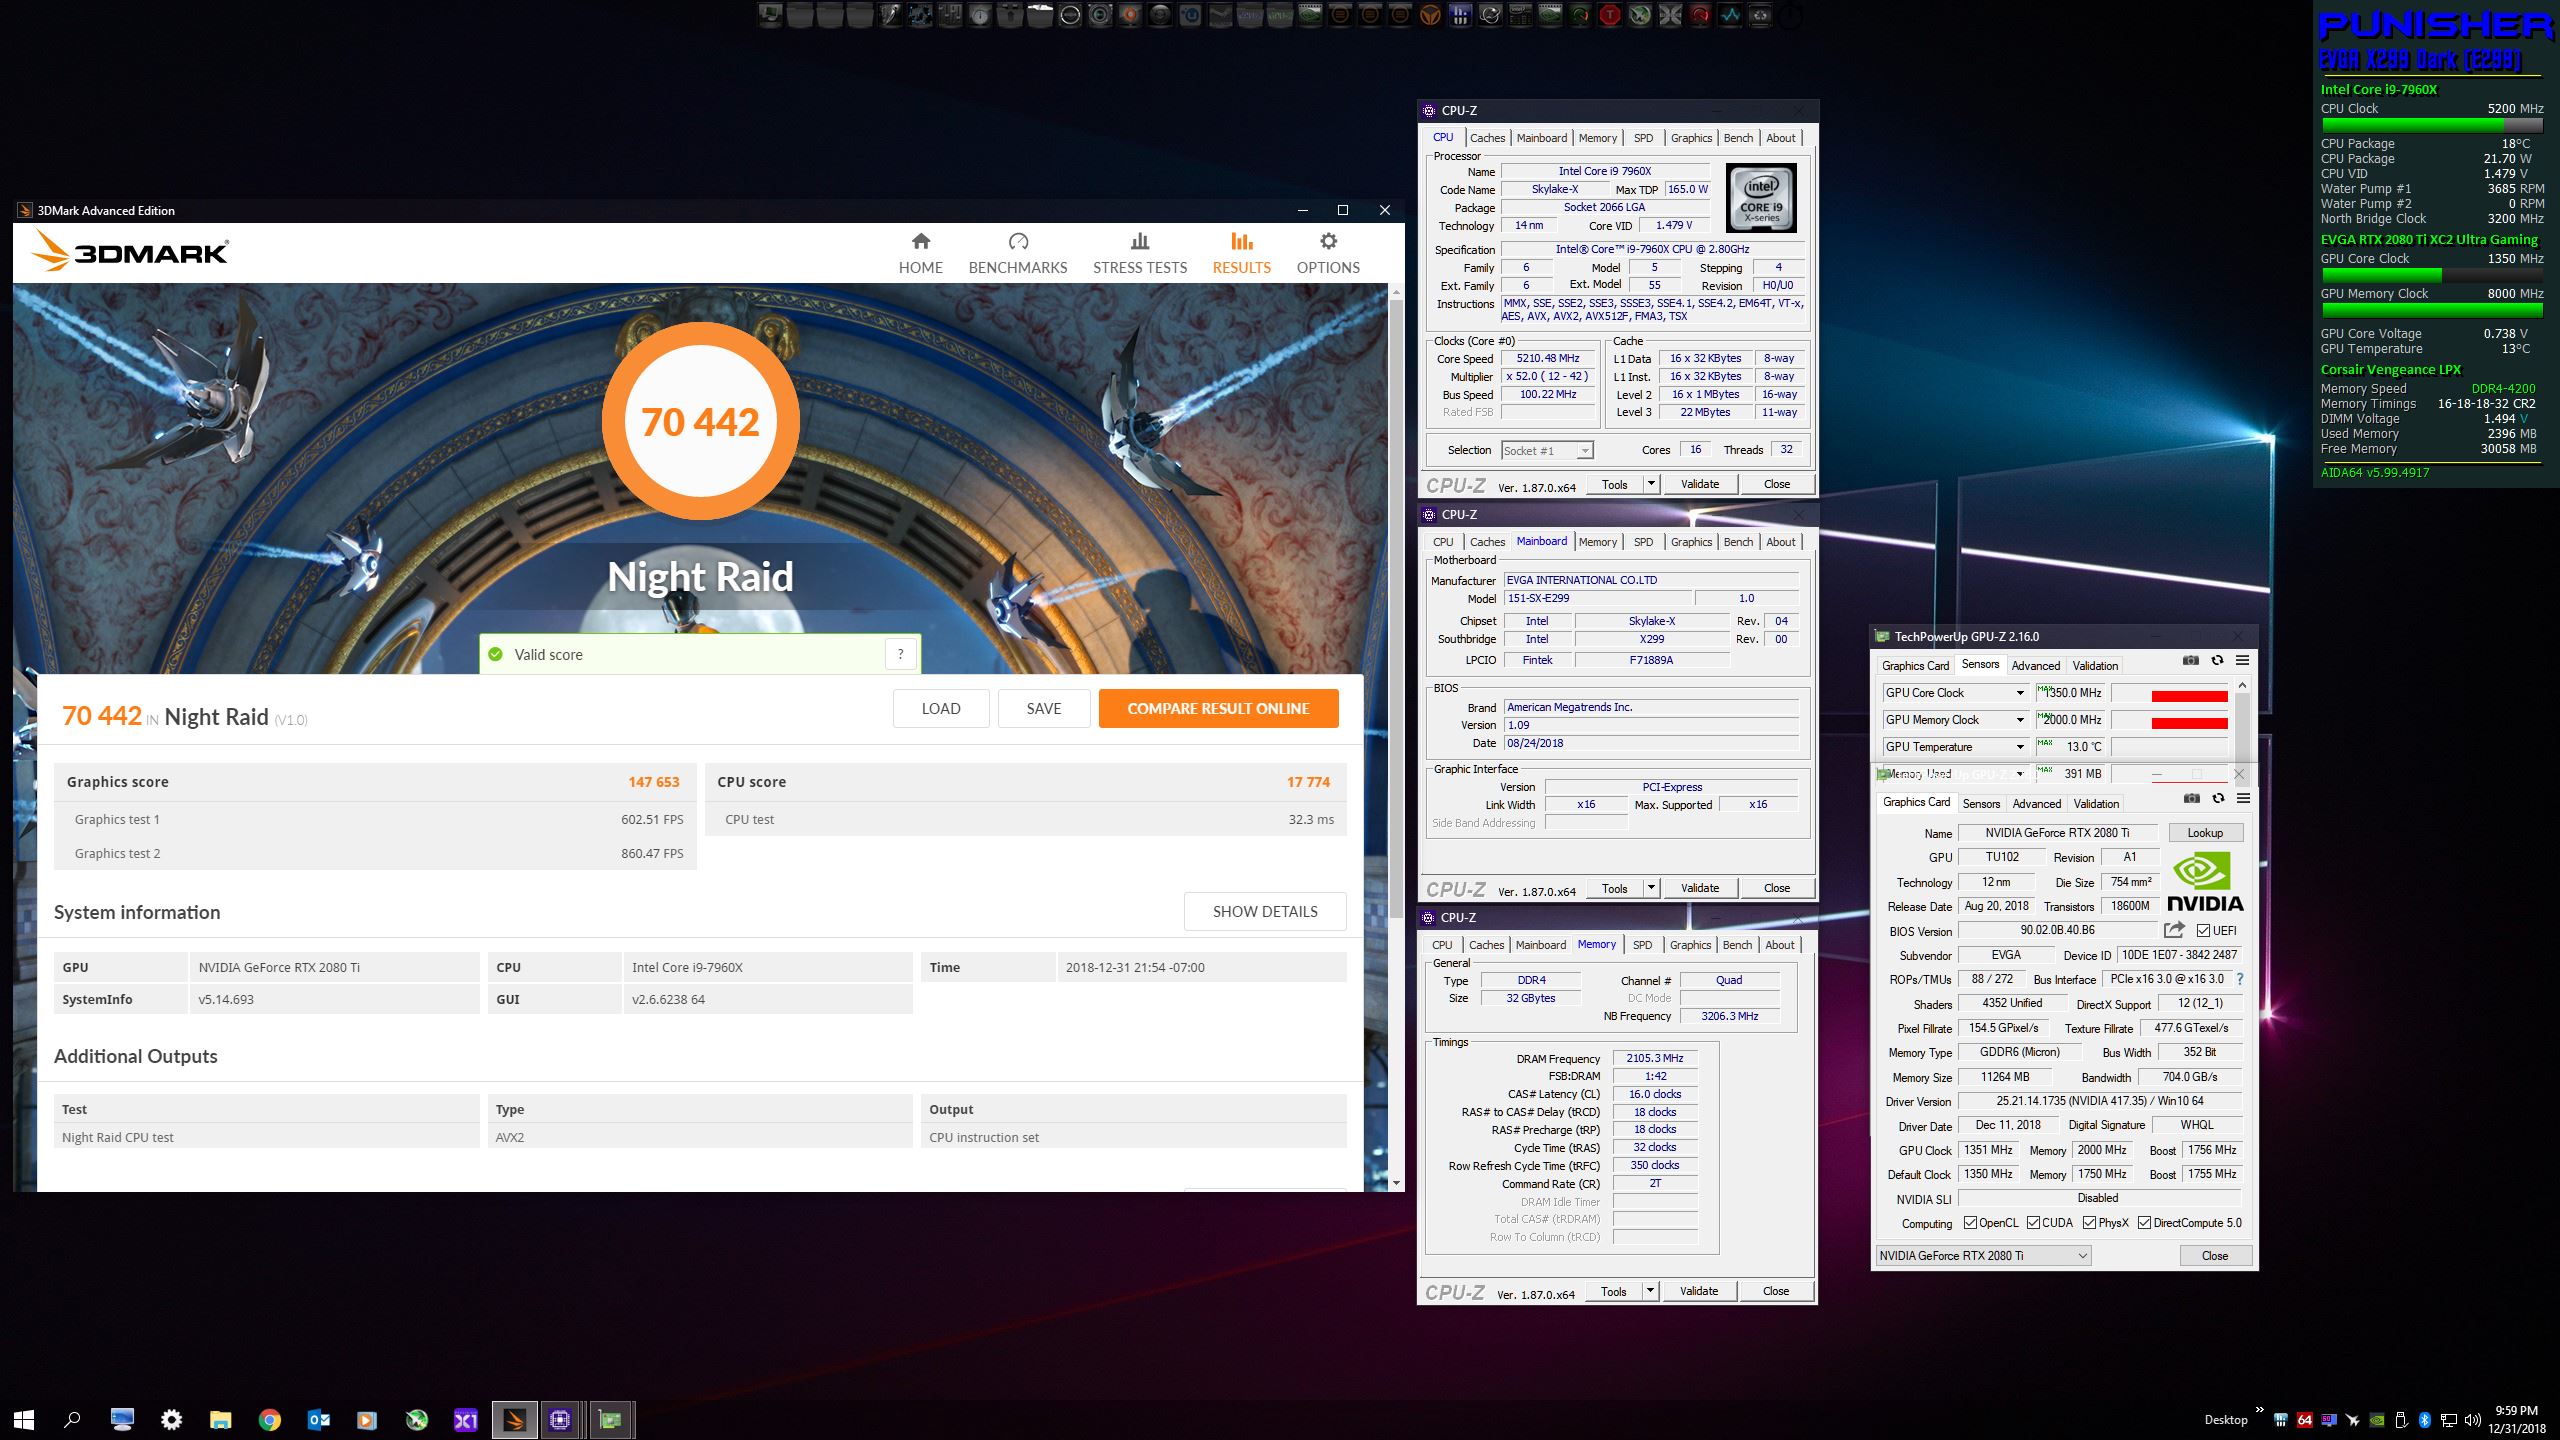
Task: Switch to Caches tab in top CPU-Z window
Action: pyautogui.click(x=1487, y=138)
